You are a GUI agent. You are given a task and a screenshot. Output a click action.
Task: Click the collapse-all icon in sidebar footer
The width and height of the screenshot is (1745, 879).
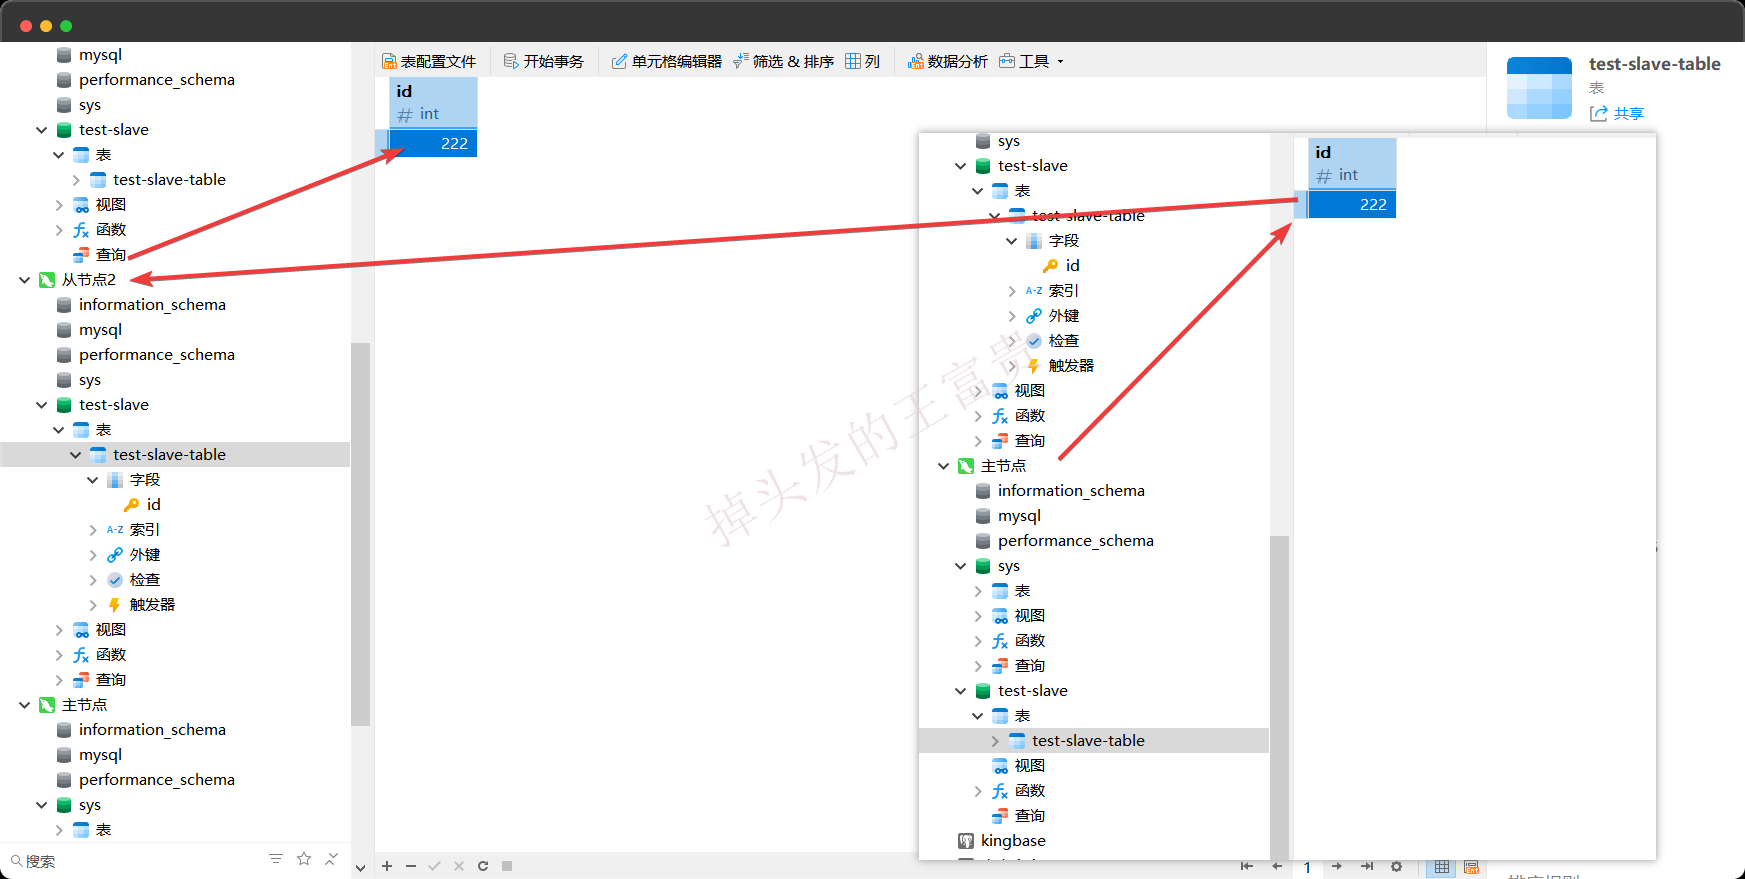(331, 859)
